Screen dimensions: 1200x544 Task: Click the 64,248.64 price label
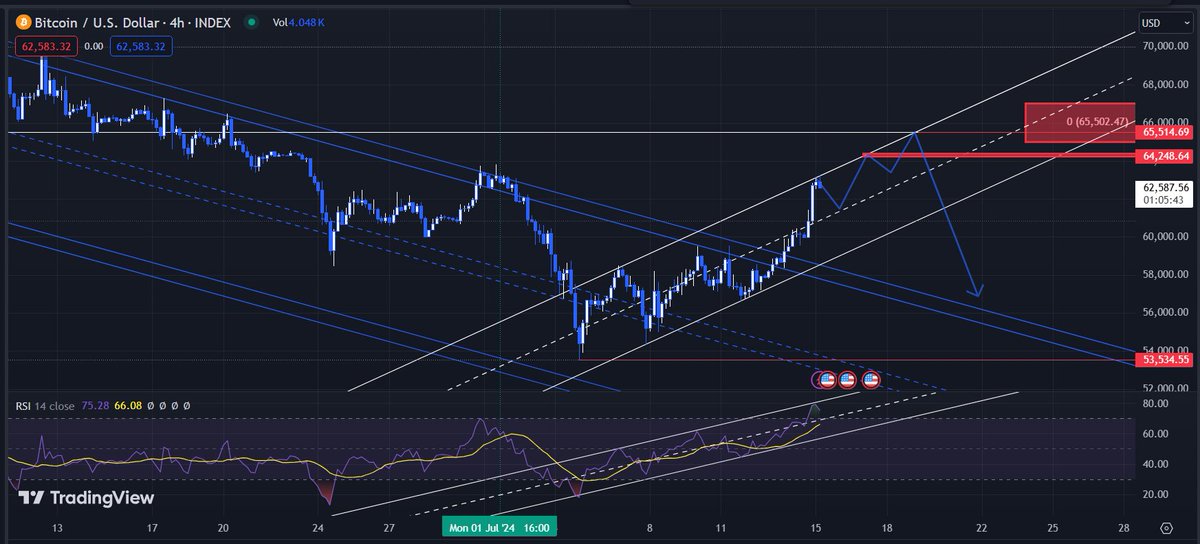(1164, 156)
